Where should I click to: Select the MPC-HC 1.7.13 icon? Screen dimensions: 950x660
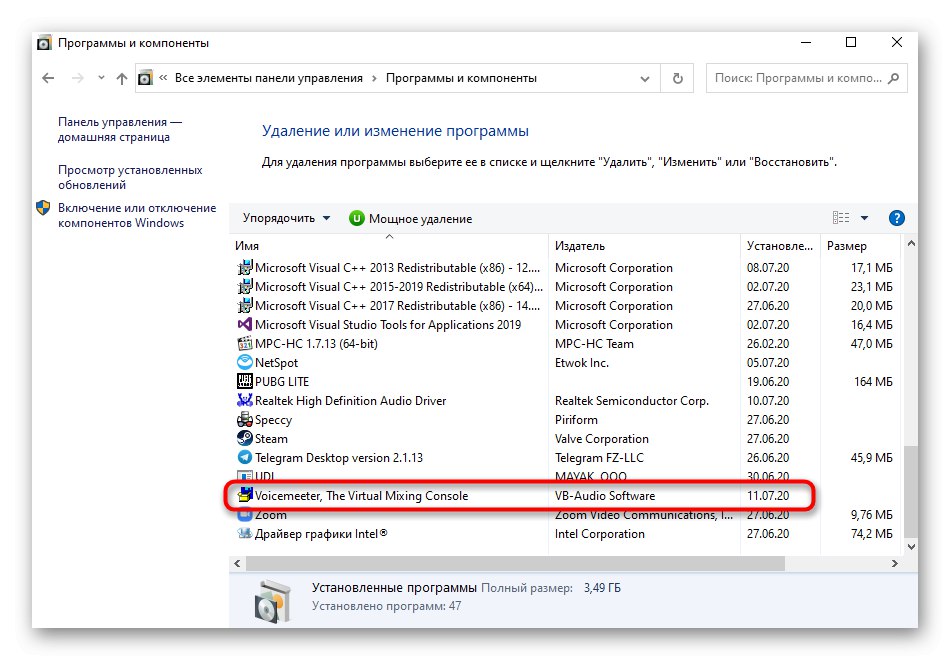pos(245,344)
